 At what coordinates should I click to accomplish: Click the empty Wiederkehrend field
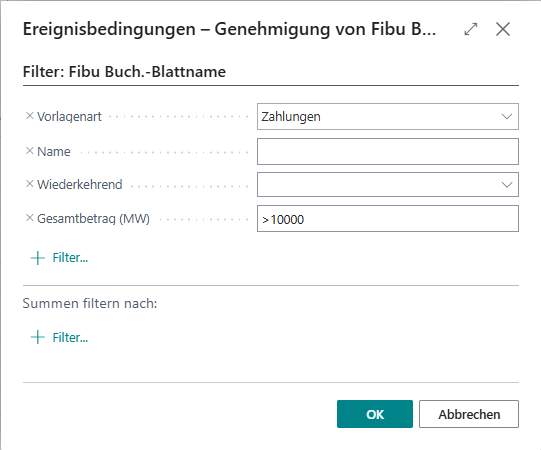tap(387, 185)
